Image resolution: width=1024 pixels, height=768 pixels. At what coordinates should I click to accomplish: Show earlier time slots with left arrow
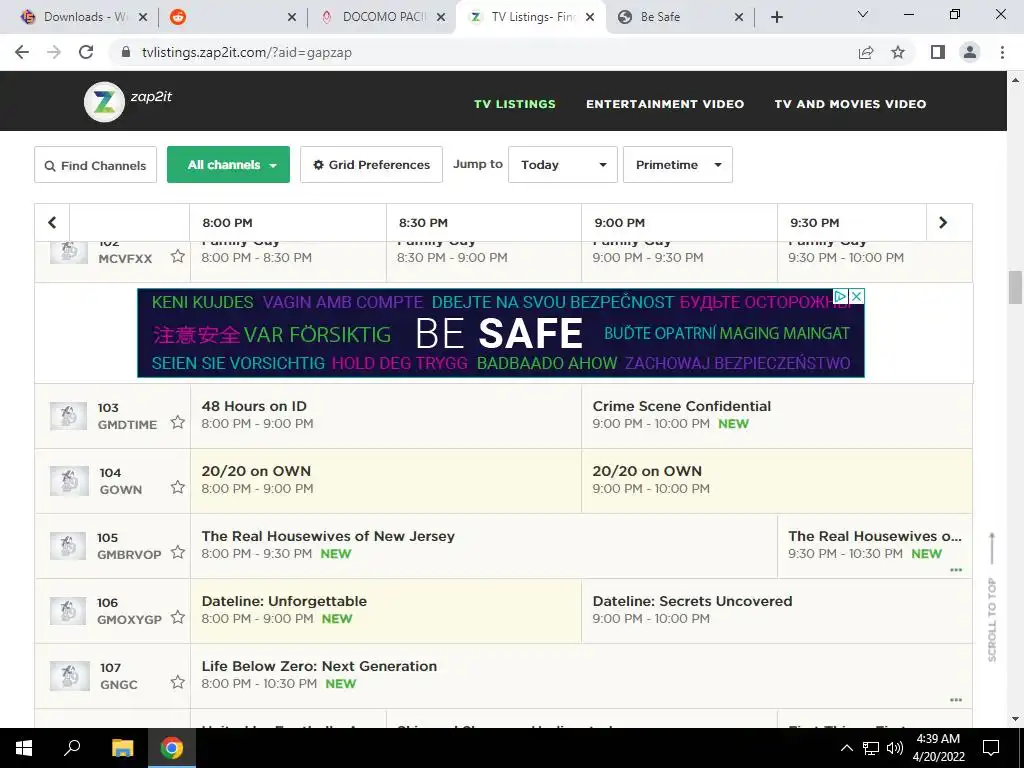tap(52, 223)
